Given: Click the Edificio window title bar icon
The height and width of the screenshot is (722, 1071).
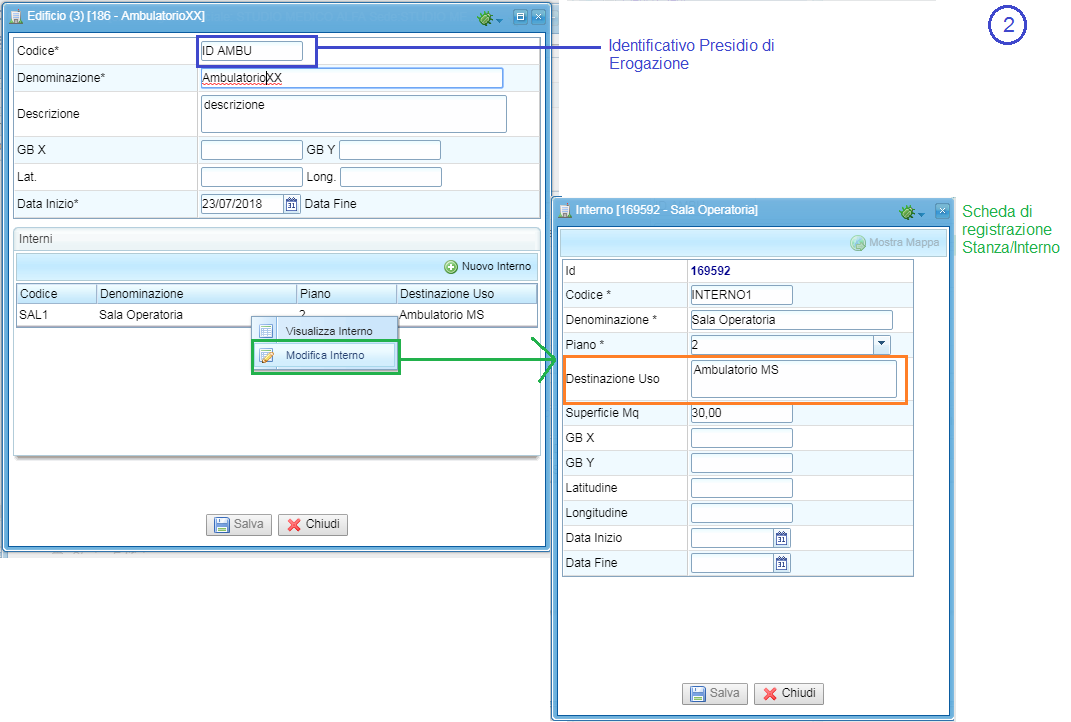Looking at the screenshot, I should tap(16, 16).
